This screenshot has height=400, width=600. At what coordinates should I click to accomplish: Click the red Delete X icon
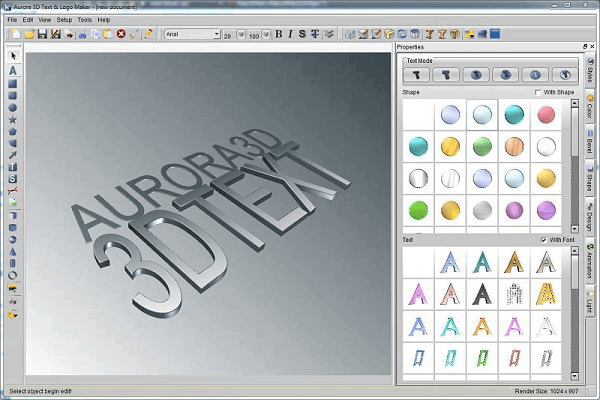[121, 34]
